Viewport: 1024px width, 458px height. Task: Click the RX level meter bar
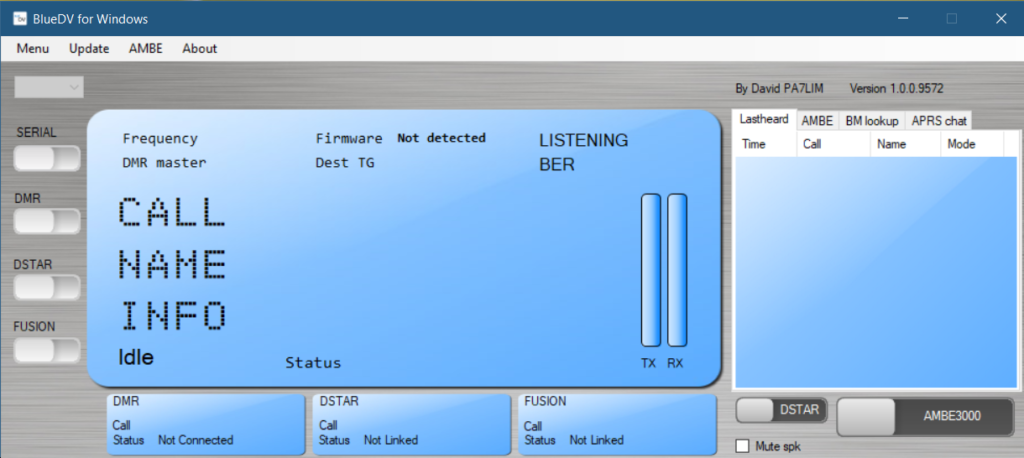point(677,270)
